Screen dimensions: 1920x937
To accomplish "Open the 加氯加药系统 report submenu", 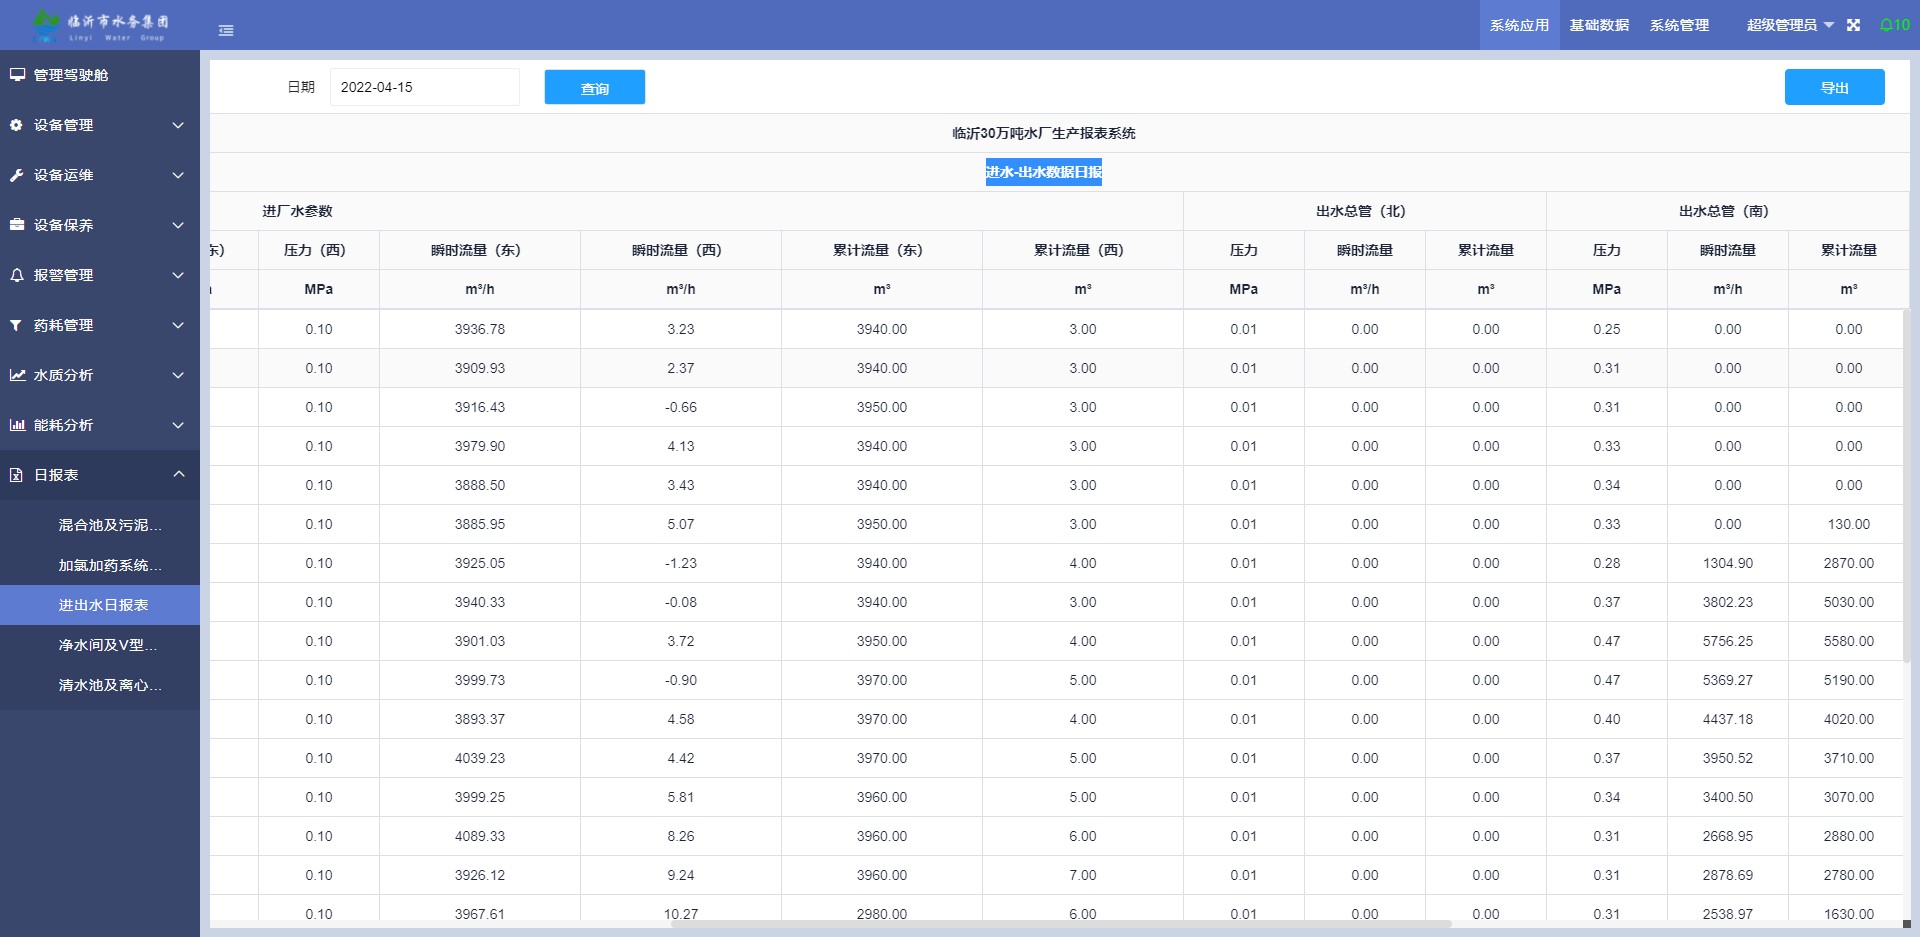I will coord(100,565).
